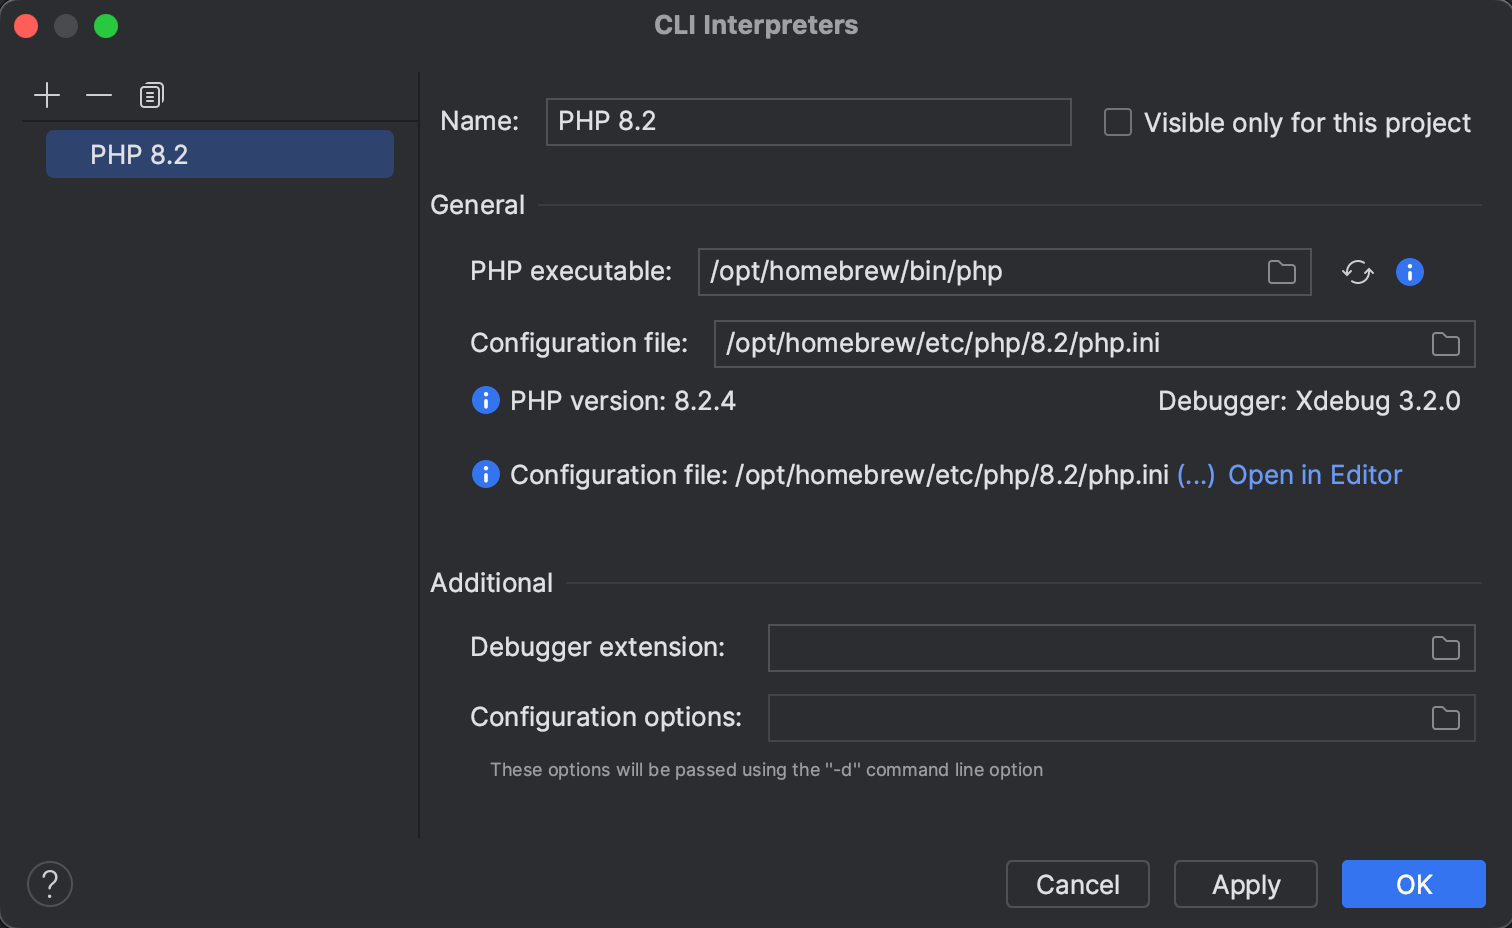1512x928 pixels.
Task: Browse for configuration options
Action: [1444, 717]
